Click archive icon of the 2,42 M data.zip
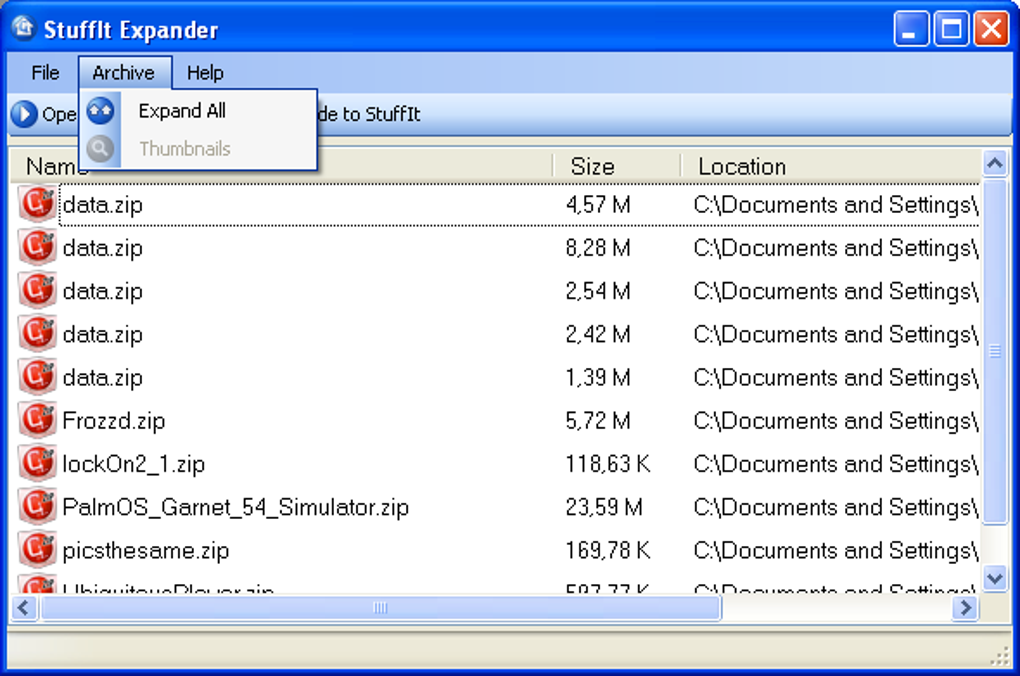Viewport: 1020px width, 676px height. tap(38, 334)
